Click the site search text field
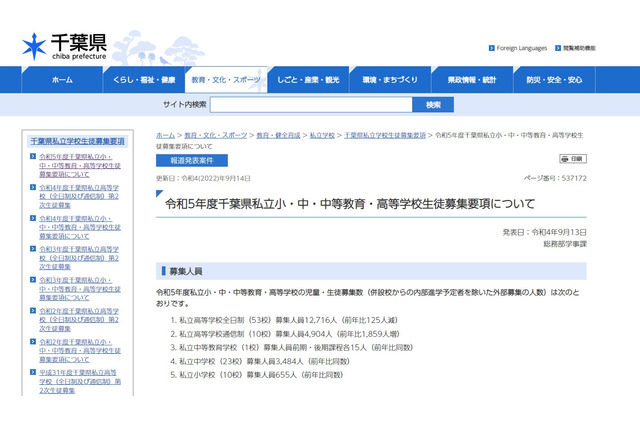640x426 pixels. click(x=311, y=105)
